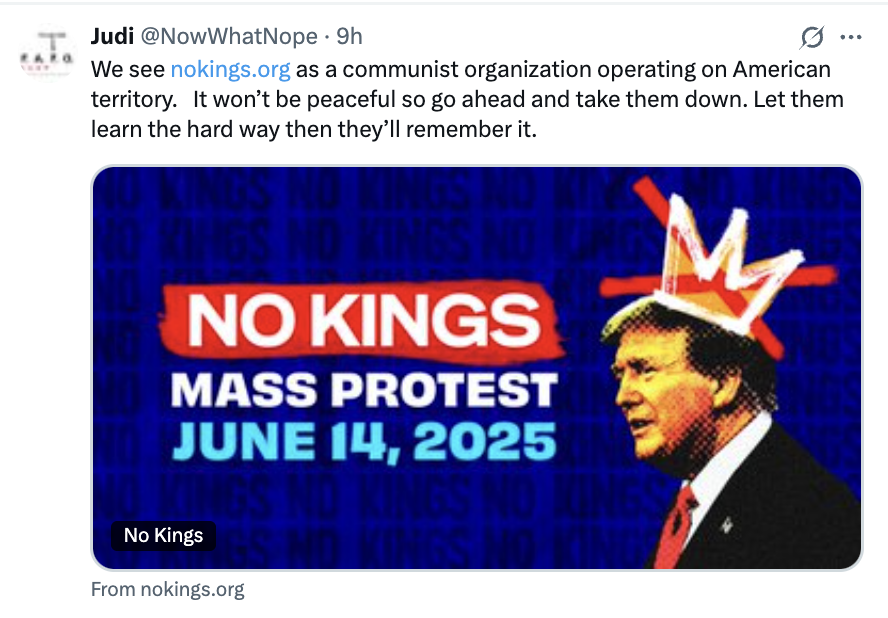Click the JUNE 14, 2025 date text

point(363,441)
